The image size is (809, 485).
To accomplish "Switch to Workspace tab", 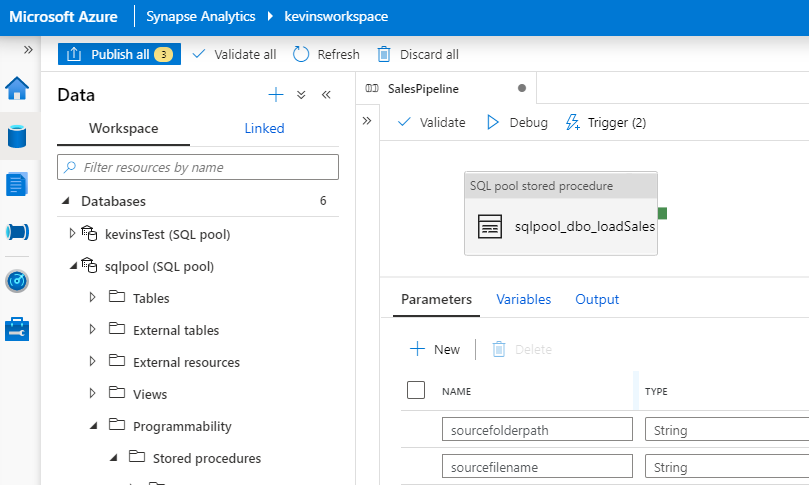I will [123, 128].
